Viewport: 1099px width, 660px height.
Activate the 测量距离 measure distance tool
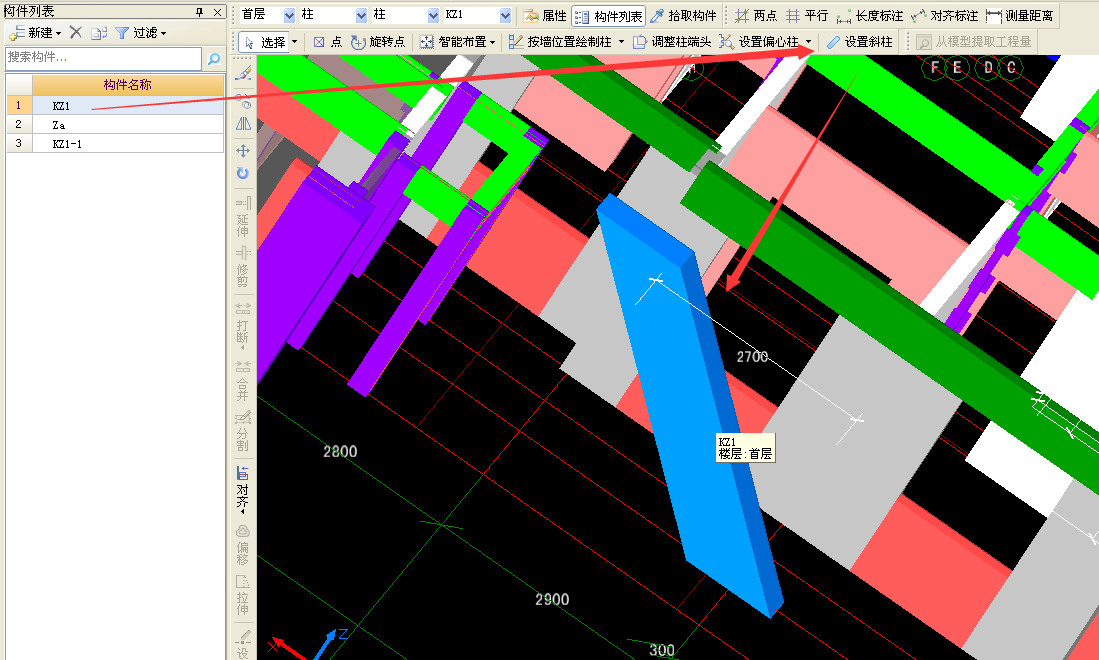tap(1019, 15)
